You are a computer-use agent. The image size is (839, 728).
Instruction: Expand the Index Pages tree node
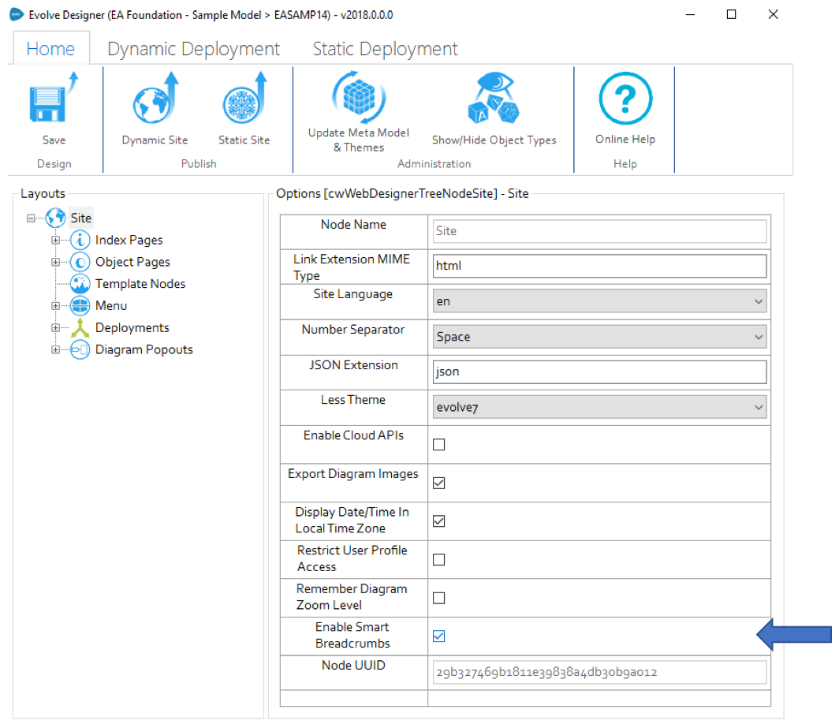pyautogui.click(x=57, y=240)
